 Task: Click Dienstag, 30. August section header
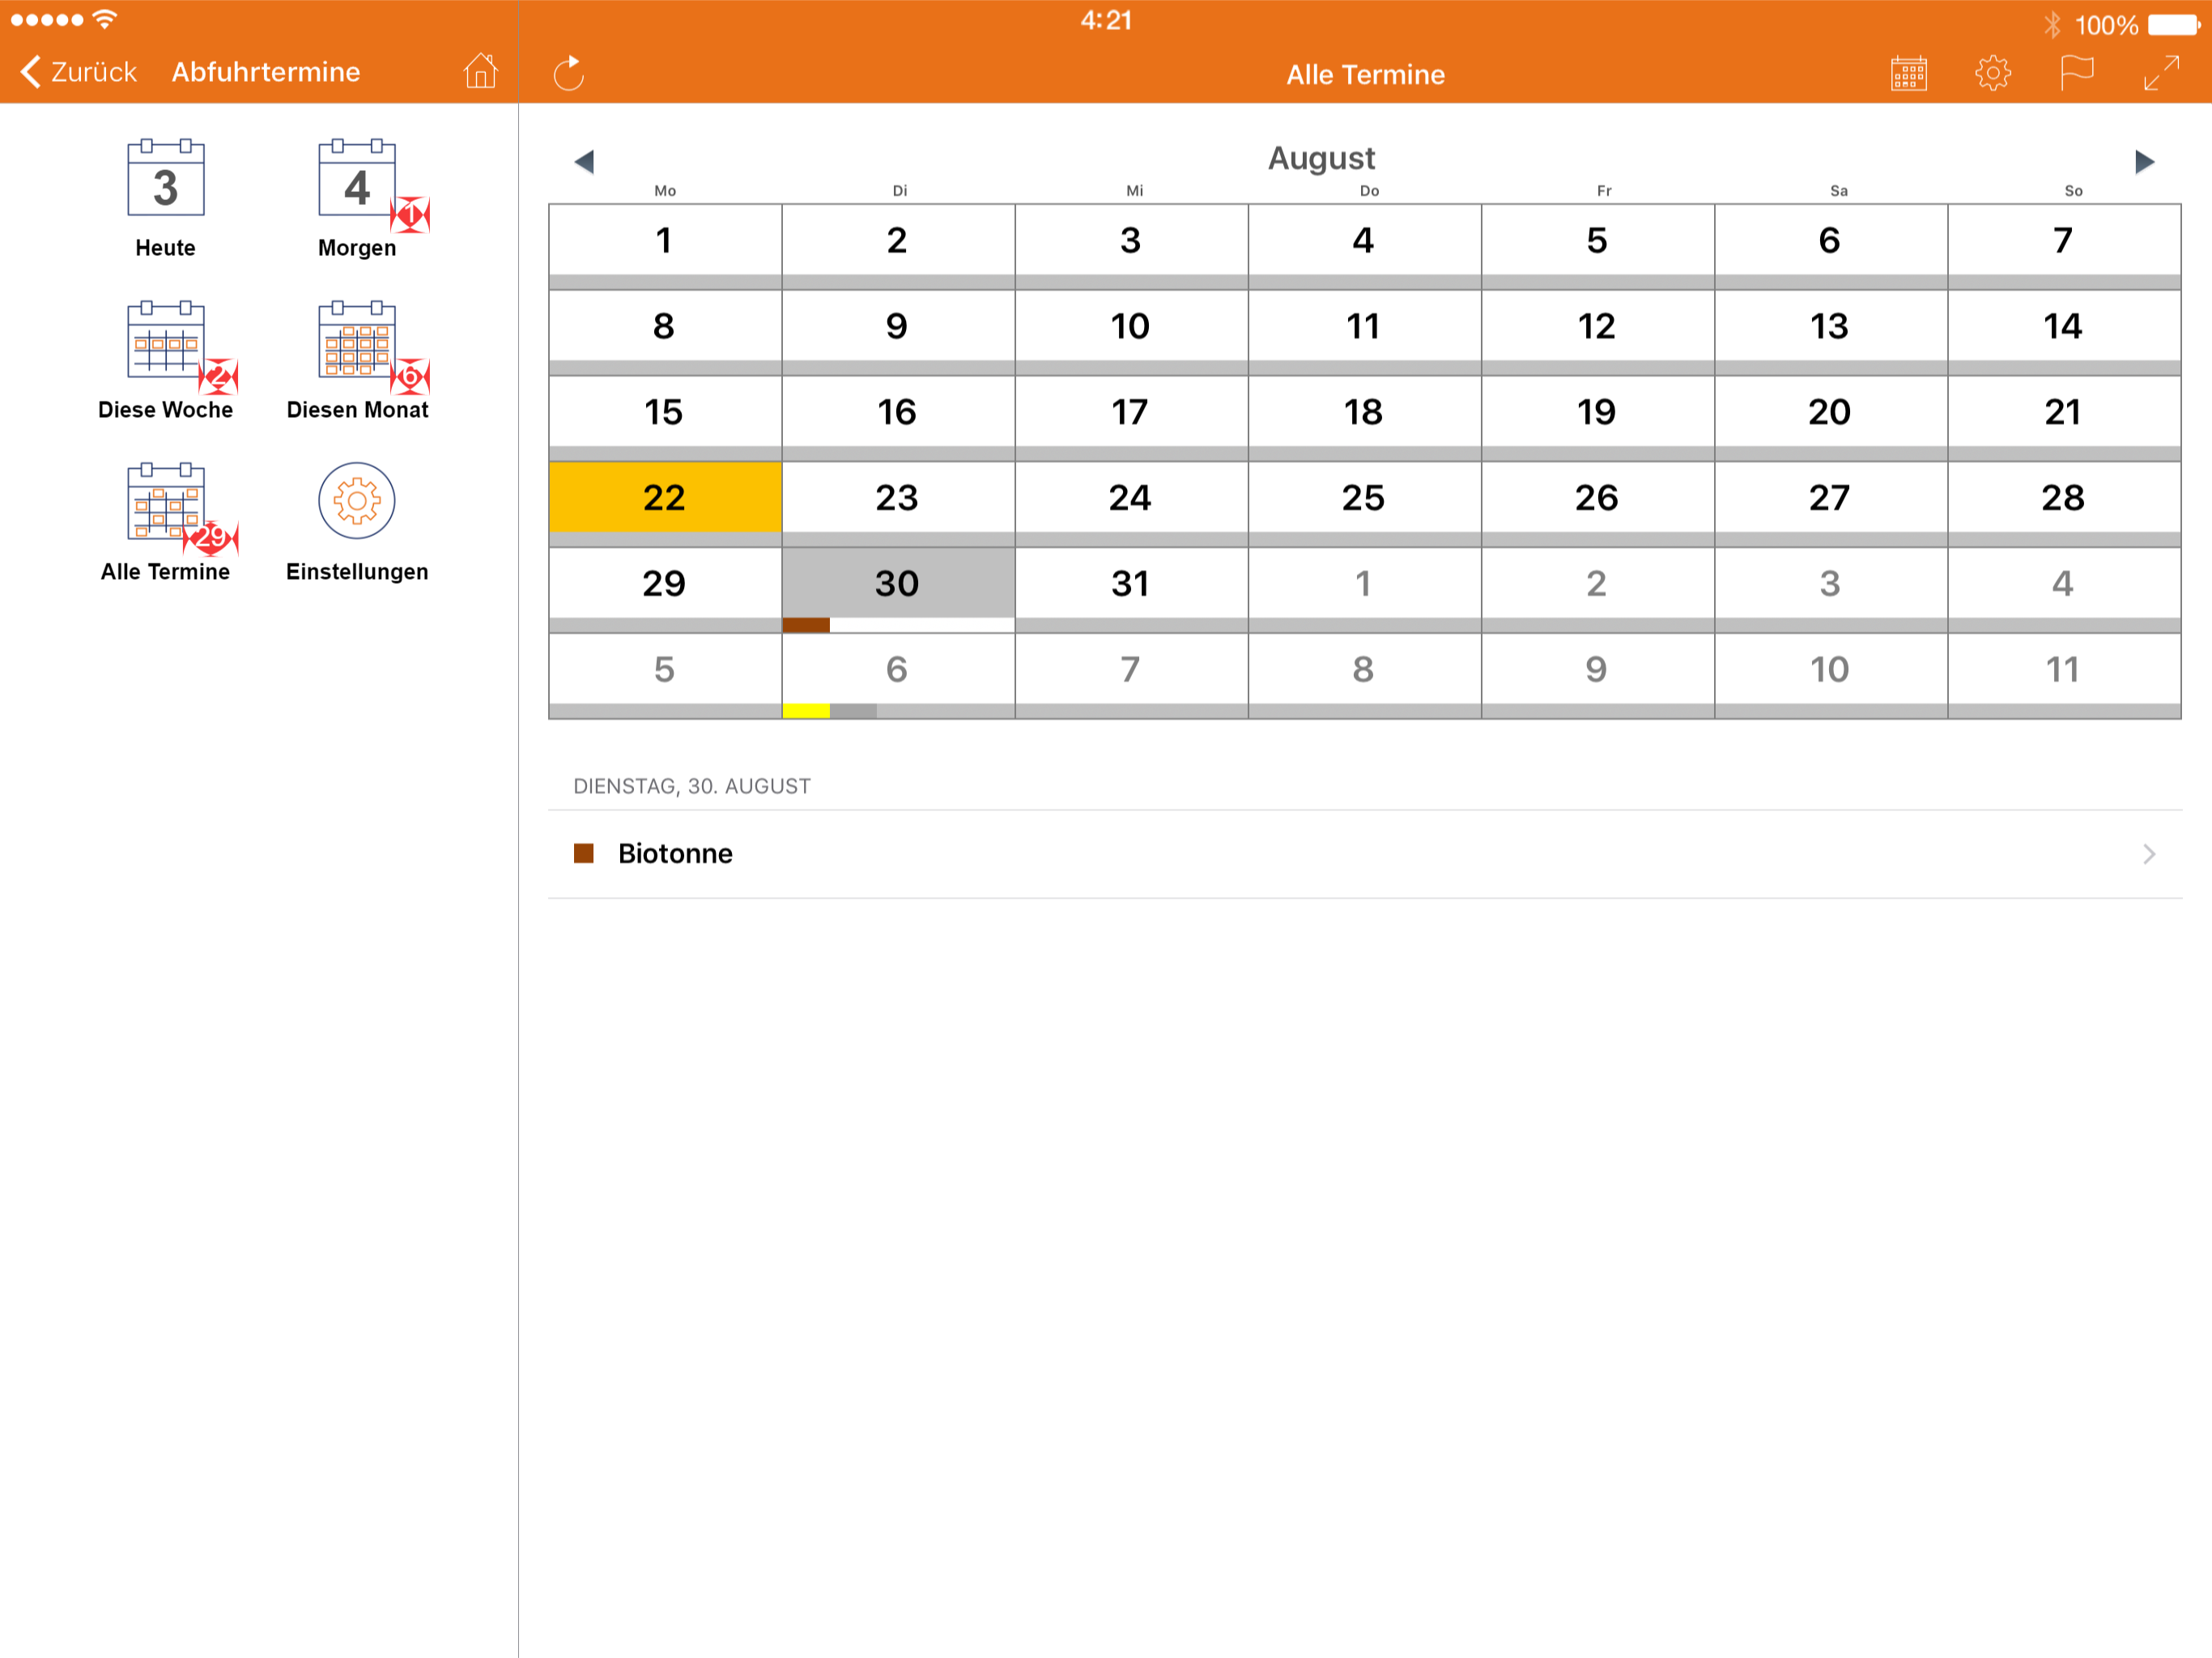tap(692, 786)
